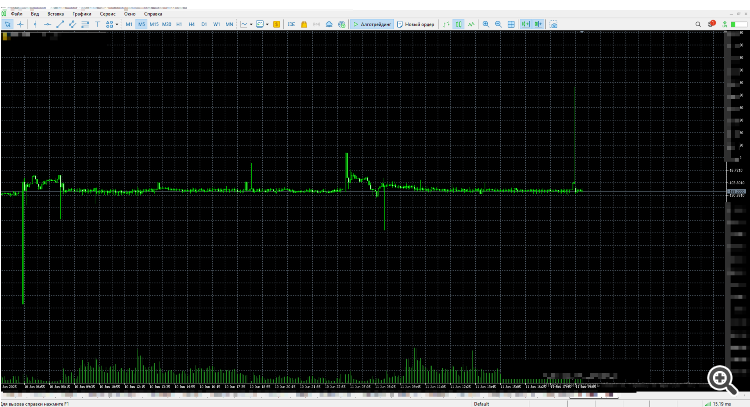Toggle candlestick chart display mode
This screenshot has height=407, width=750.
click(458, 24)
